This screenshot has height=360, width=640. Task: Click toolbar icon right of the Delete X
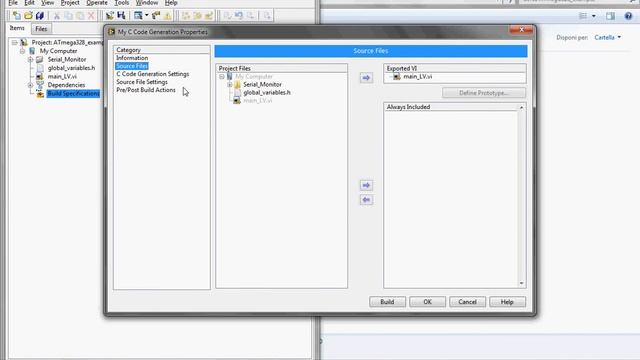109,16
